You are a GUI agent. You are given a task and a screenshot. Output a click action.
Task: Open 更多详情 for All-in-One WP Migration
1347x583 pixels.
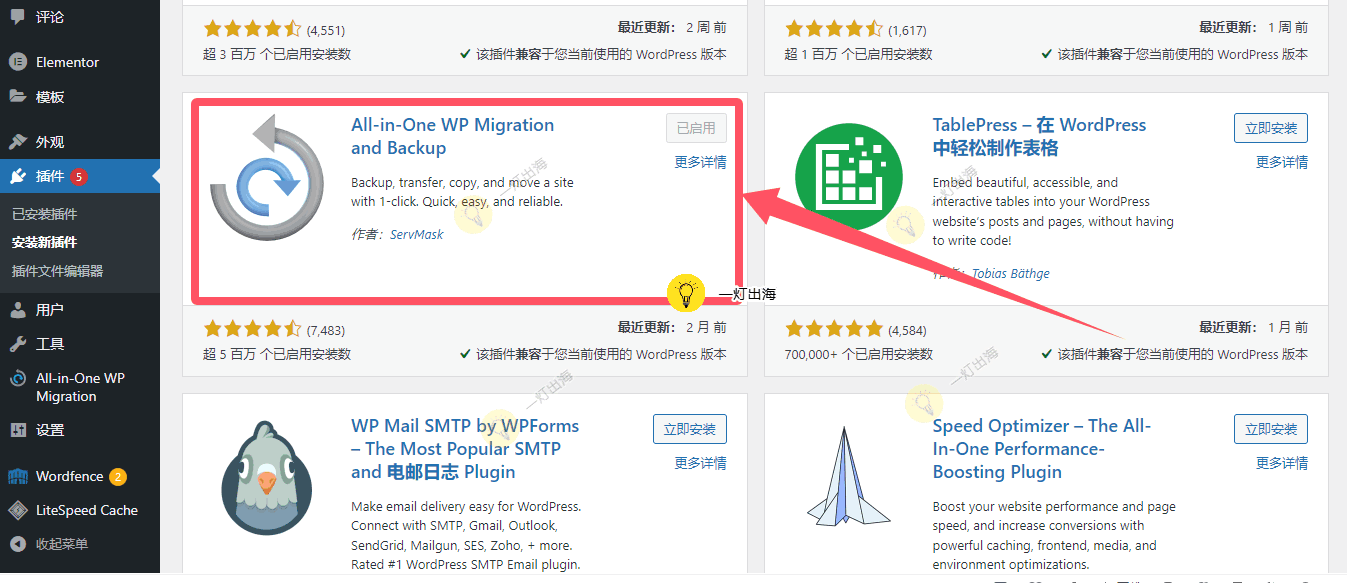(x=700, y=162)
